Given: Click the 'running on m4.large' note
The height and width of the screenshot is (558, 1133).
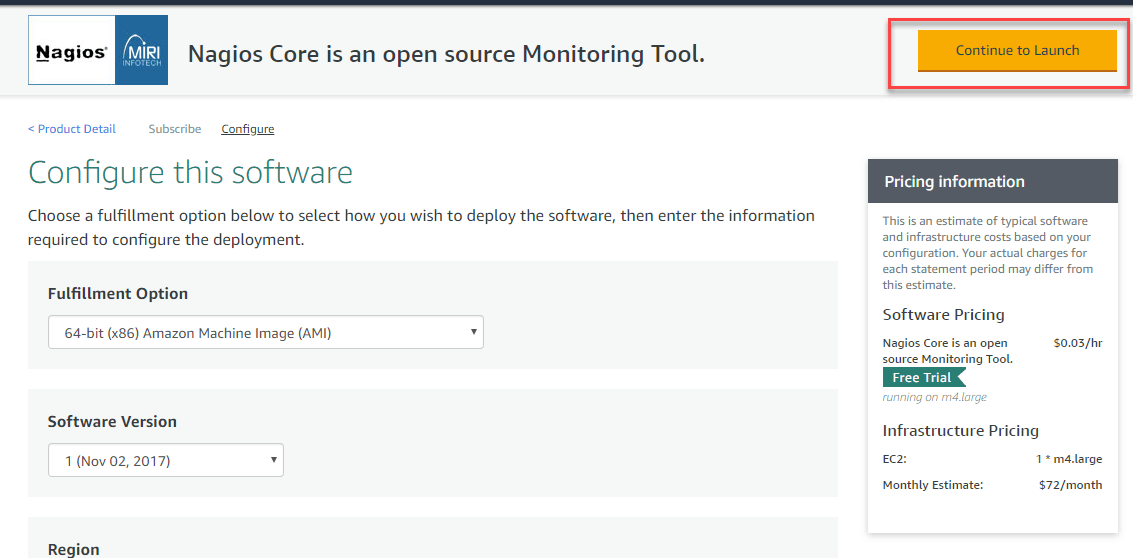Looking at the screenshot, I should coord(934,397).
